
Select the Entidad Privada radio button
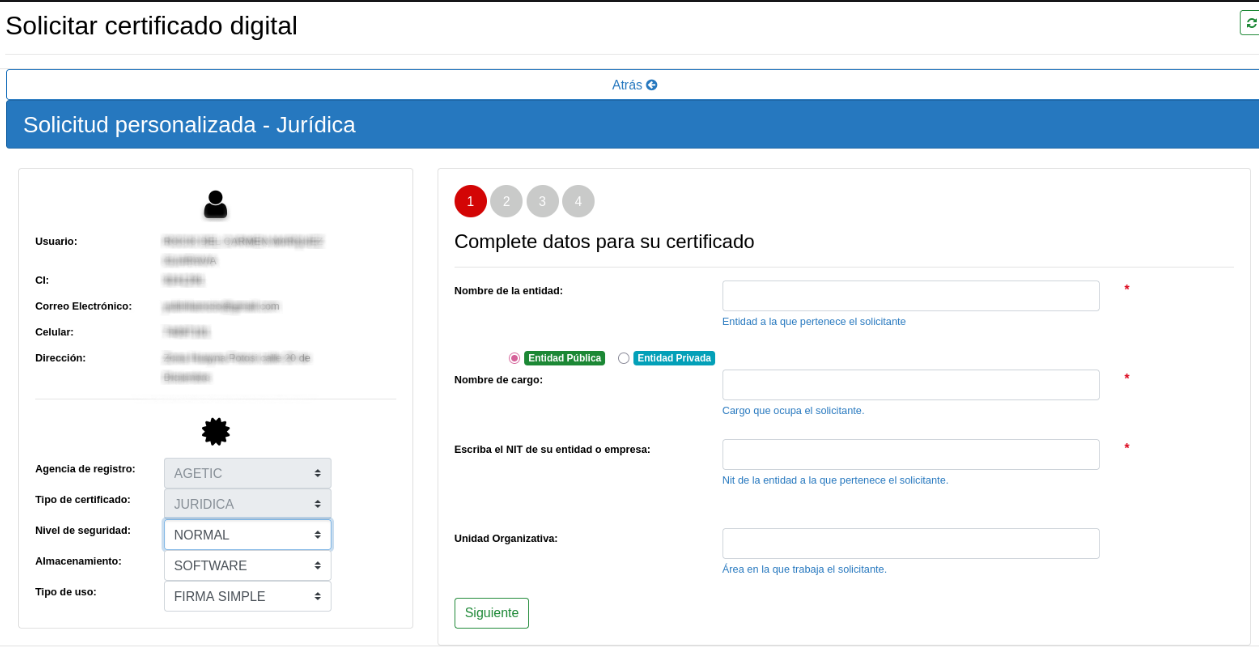tap(624, 358)
